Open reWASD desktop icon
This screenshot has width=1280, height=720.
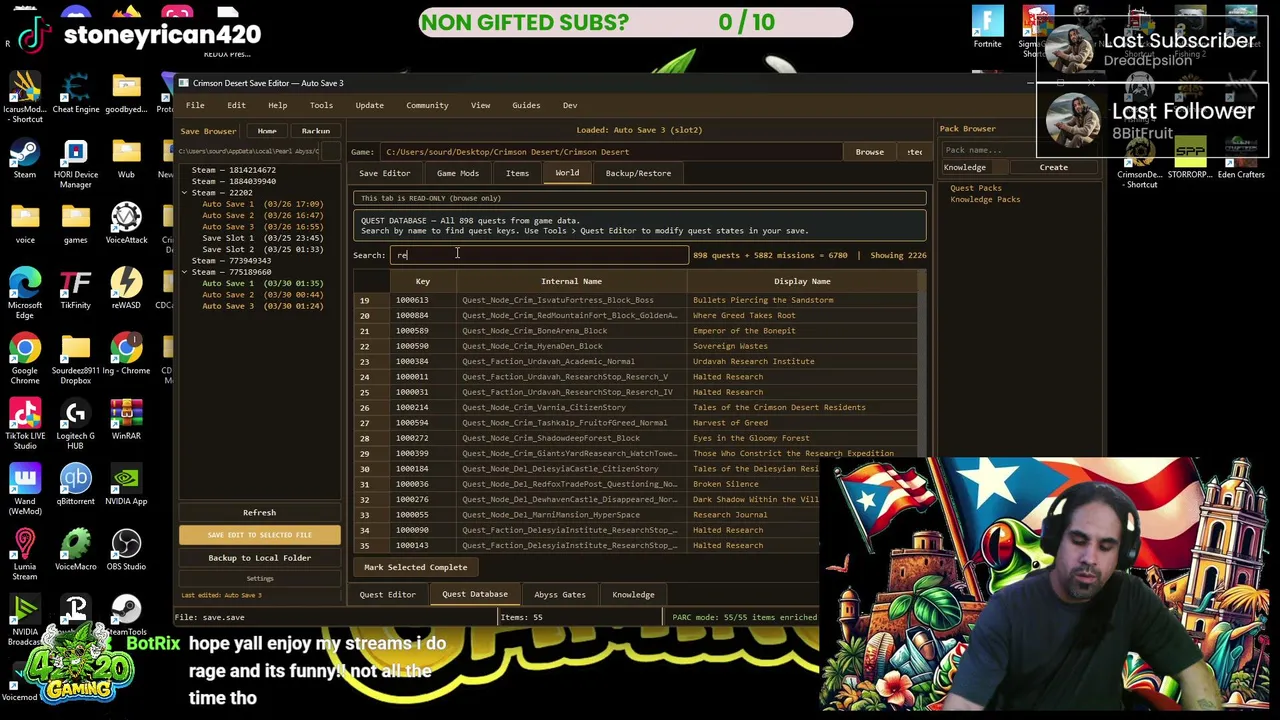coord(126,290)
